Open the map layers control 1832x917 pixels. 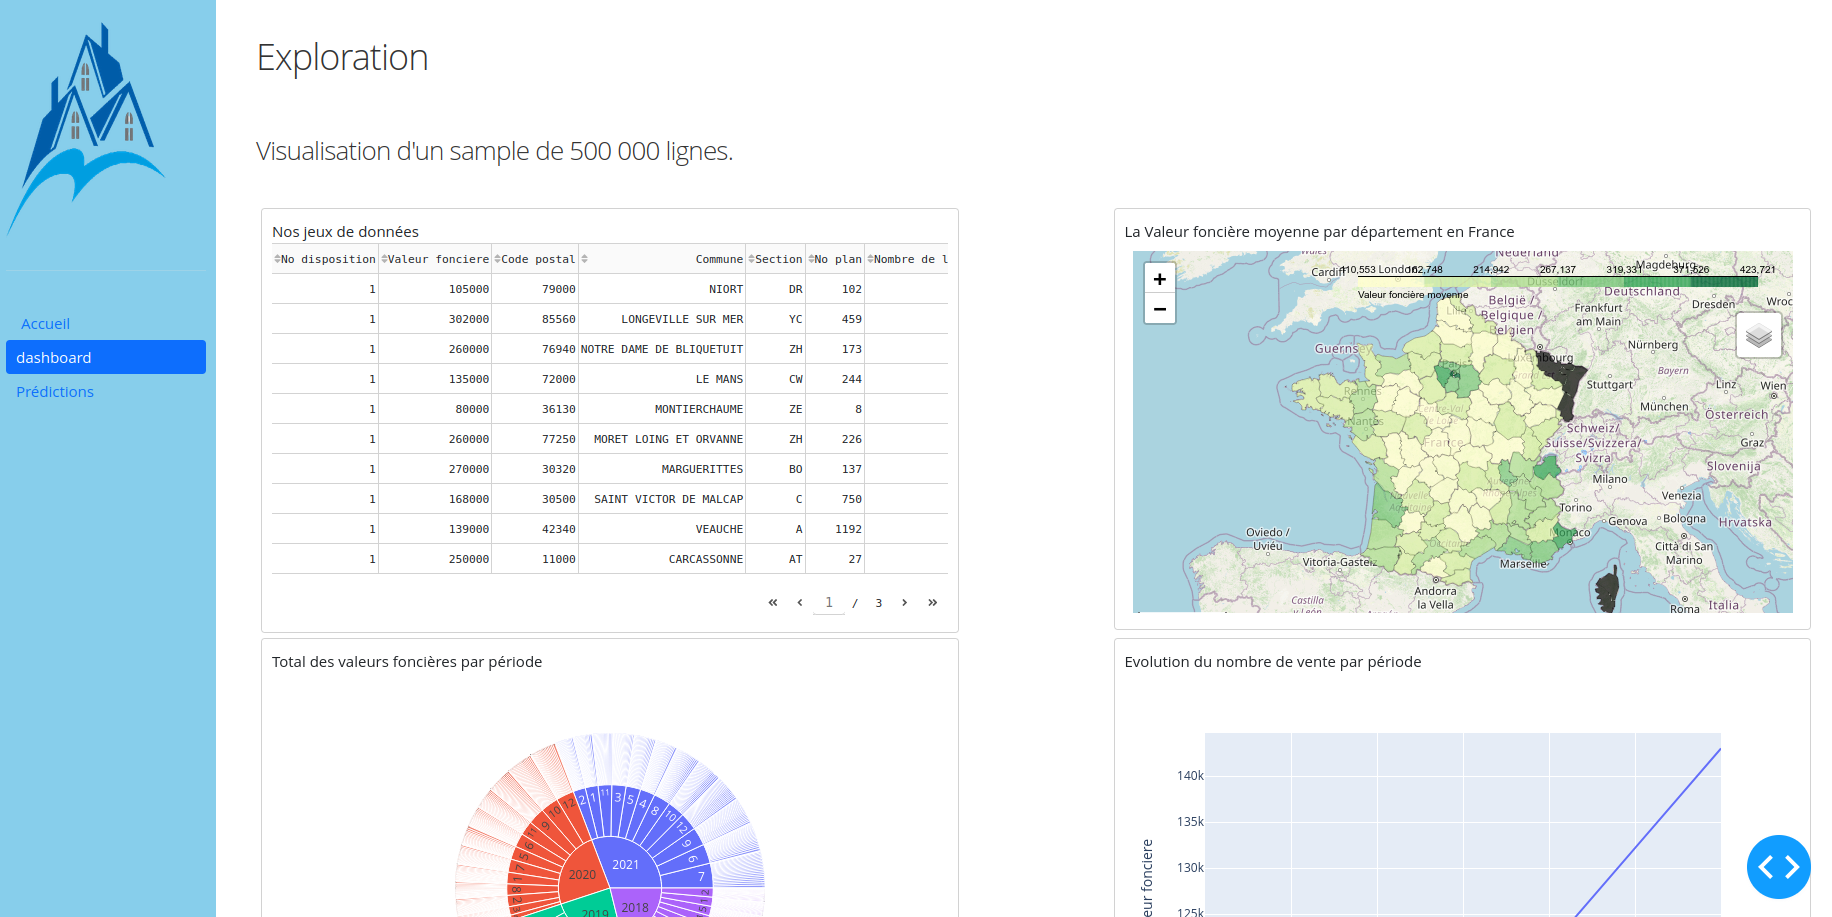[1758, 335]
